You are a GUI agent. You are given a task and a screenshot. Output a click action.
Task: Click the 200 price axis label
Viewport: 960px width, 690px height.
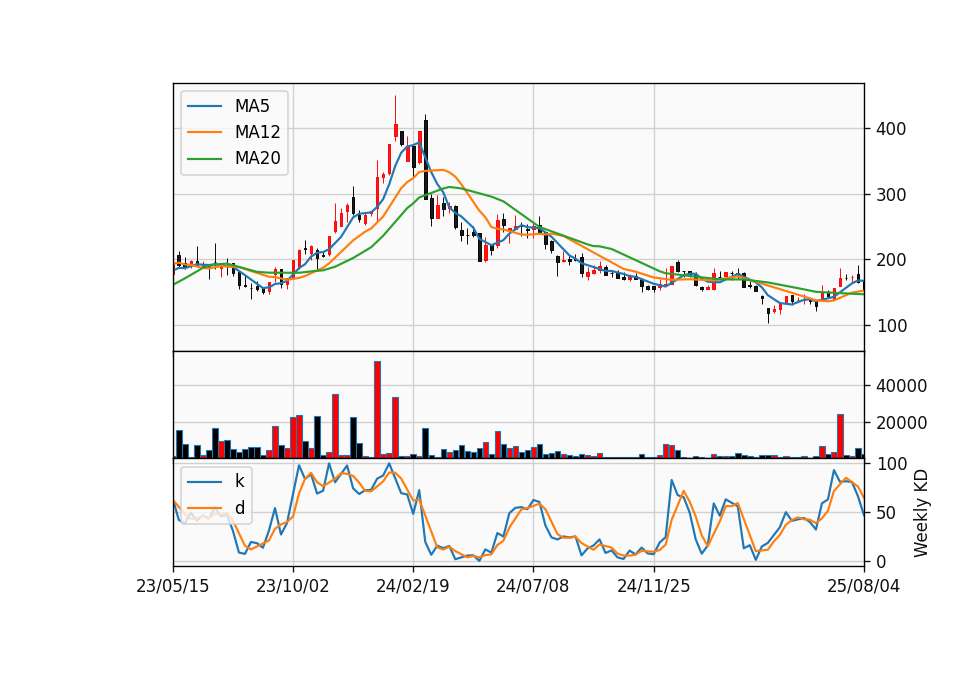click(891, 260)
